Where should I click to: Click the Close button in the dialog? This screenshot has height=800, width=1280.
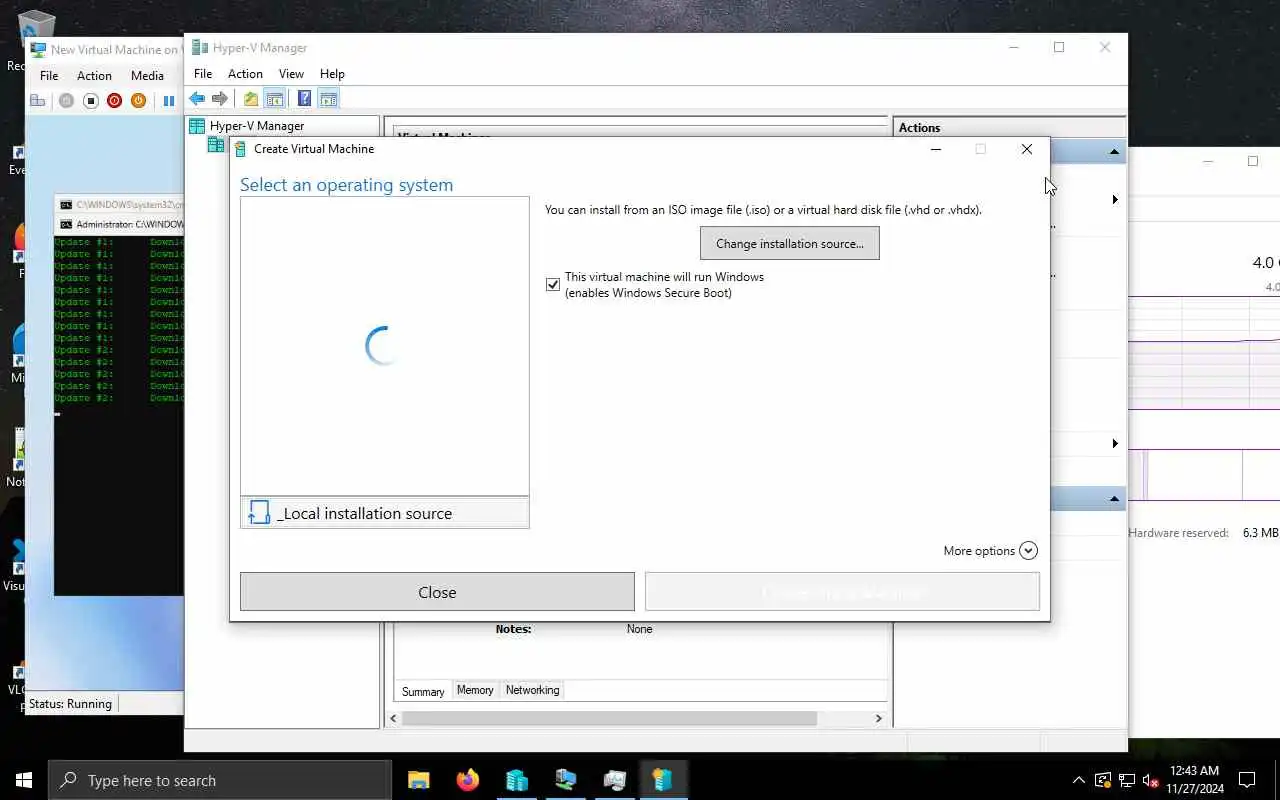pos(437,592)
